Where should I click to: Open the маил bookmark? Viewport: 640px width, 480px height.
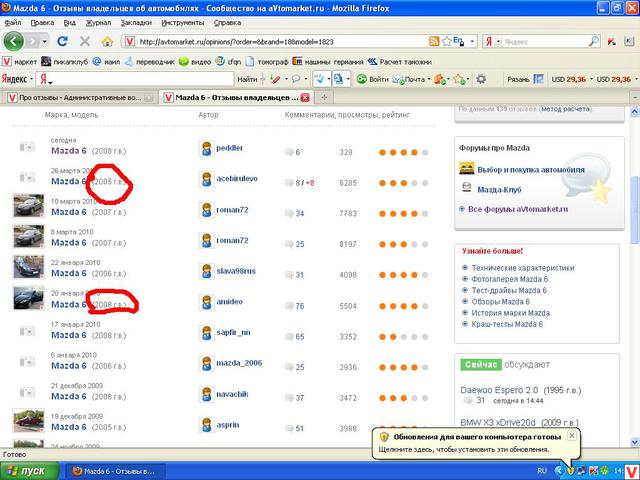(x=107, y=62)
